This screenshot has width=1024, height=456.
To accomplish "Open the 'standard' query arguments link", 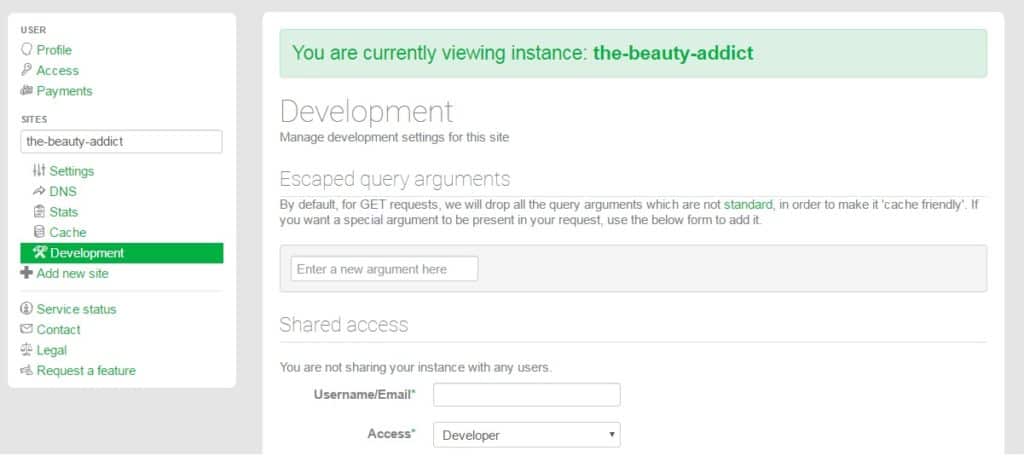I will coord(748,204).
